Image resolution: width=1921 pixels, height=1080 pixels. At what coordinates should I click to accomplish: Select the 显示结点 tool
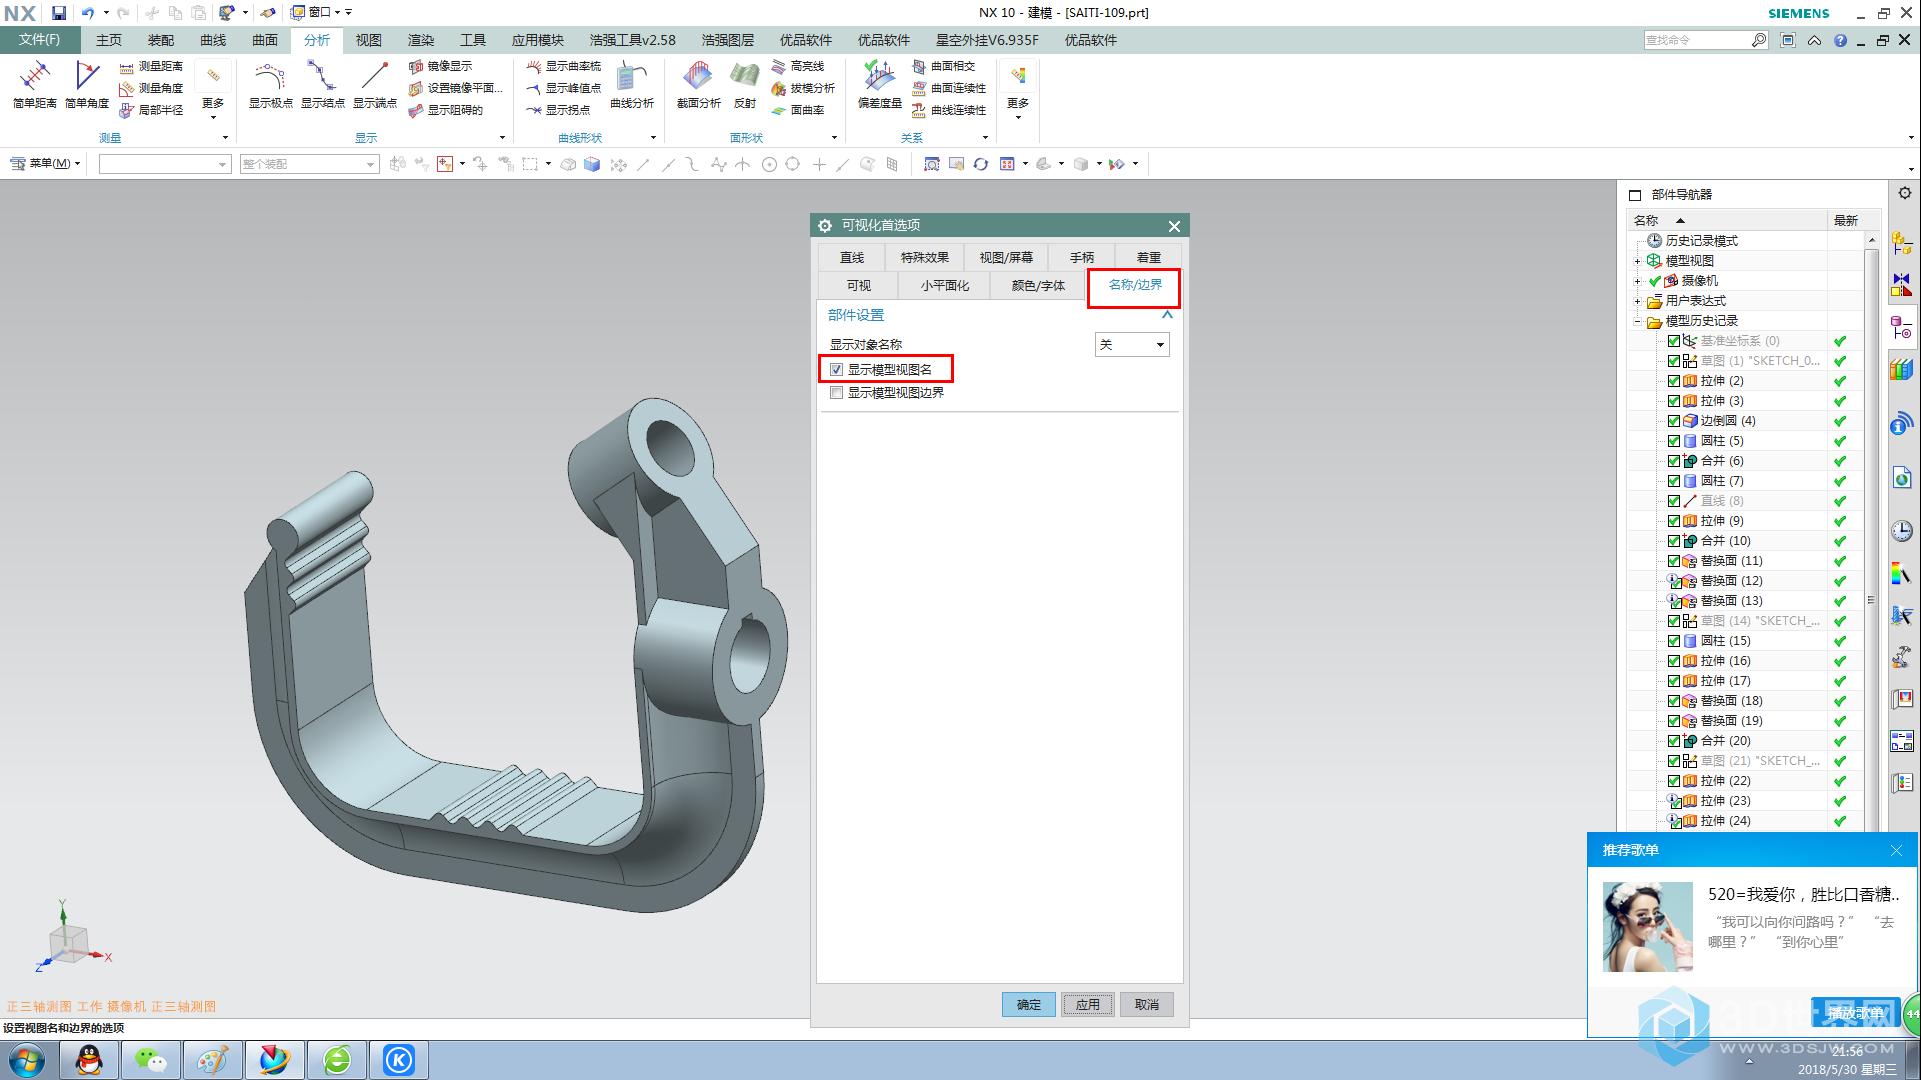(x=322, y=84)
